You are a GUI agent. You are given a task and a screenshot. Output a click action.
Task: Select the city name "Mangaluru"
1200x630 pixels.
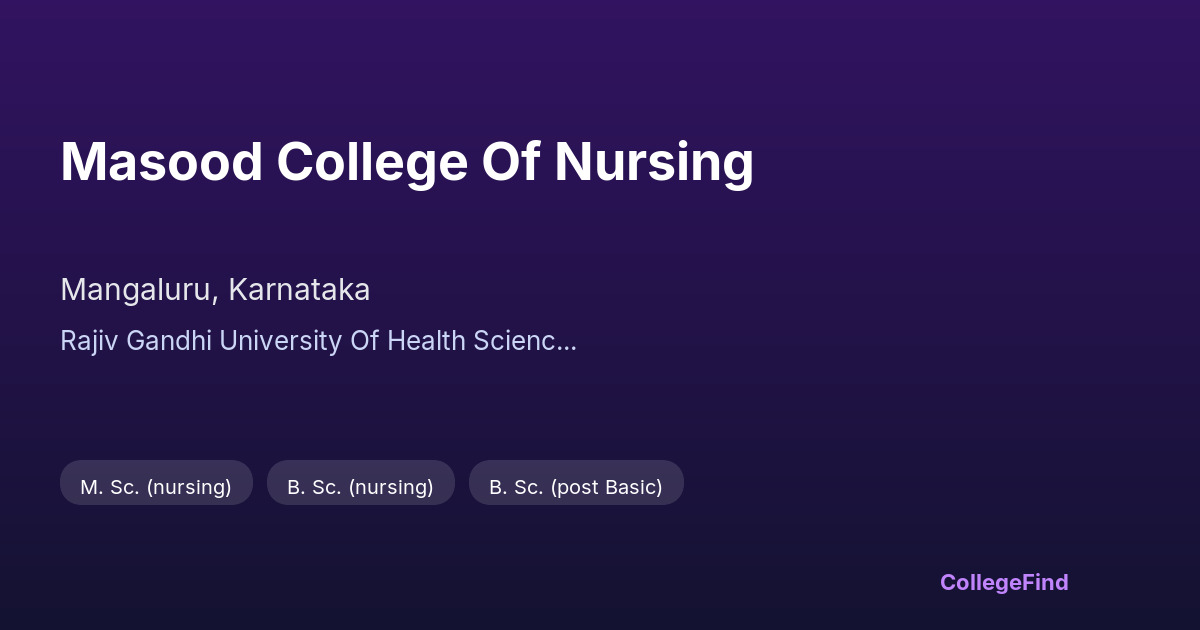click(138, 290)
